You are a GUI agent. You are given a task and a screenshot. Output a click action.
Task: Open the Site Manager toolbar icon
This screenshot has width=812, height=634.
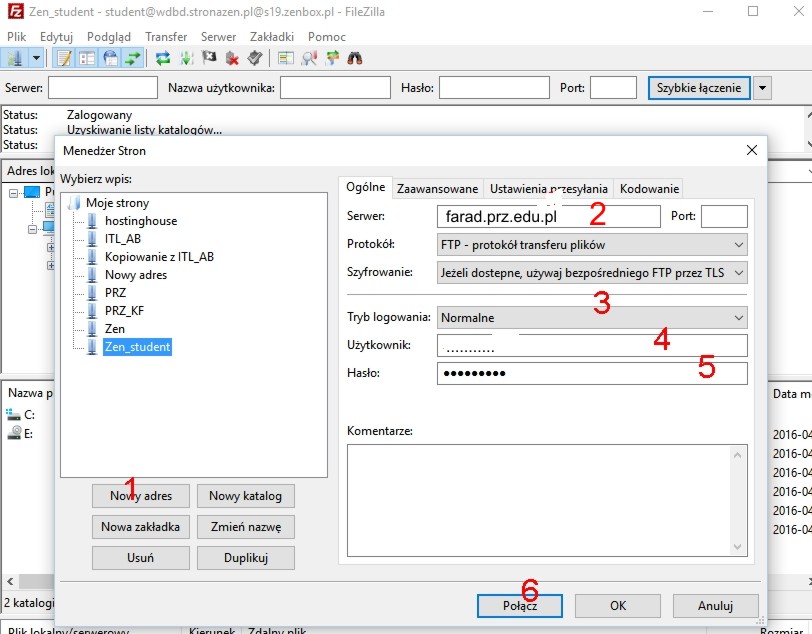[x=14, y=58]
